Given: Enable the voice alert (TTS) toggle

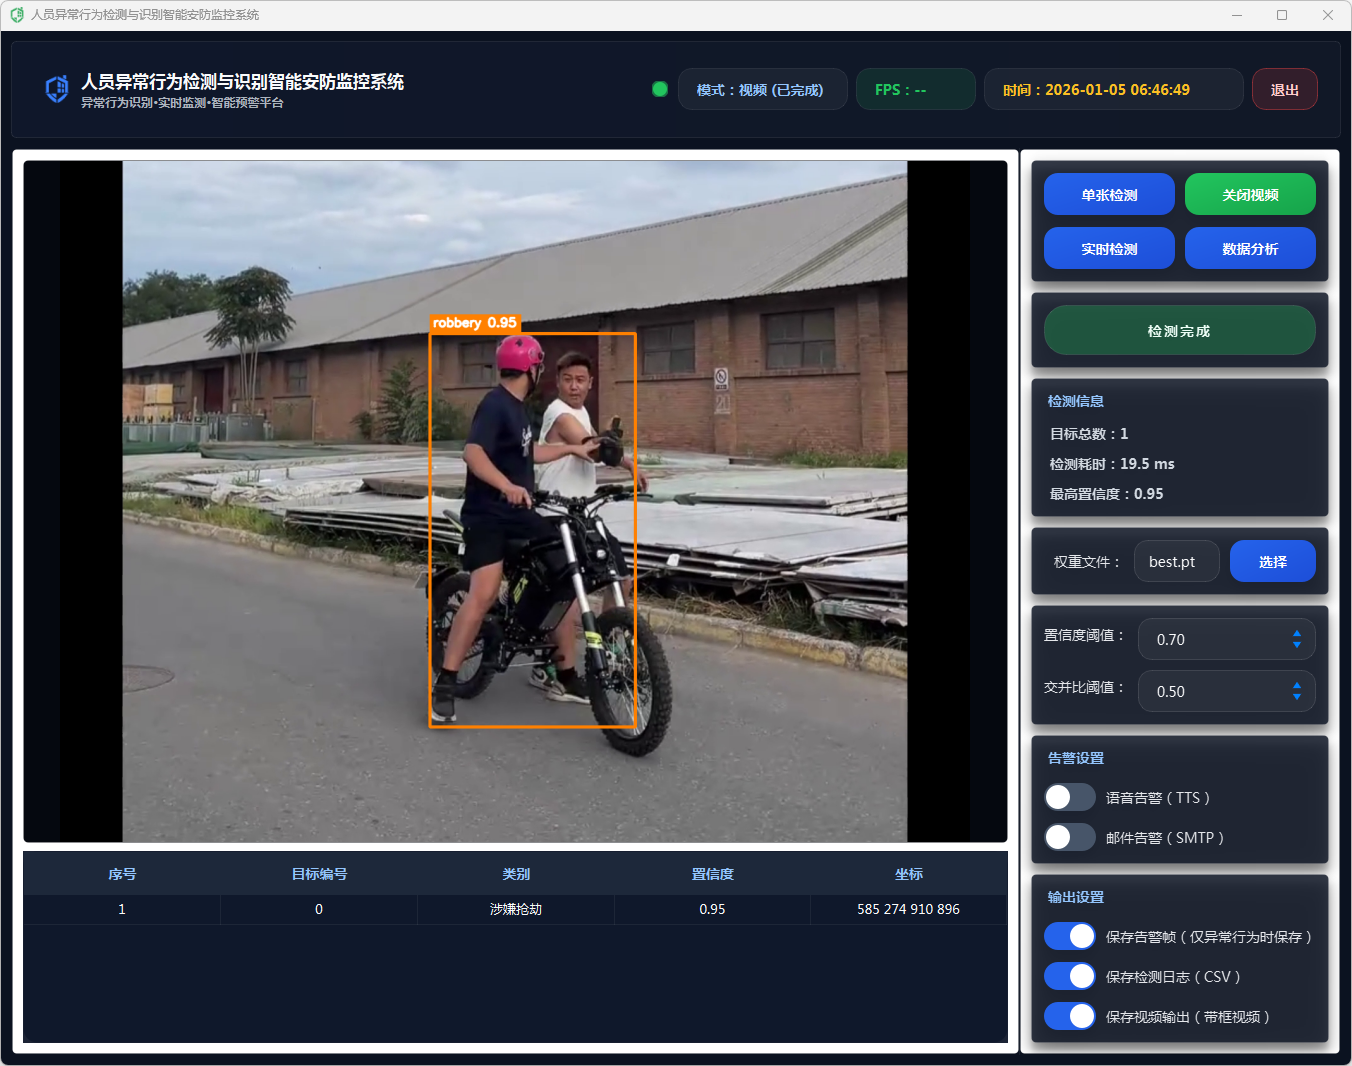Looking at the screenshot, I should [1069, 797].
